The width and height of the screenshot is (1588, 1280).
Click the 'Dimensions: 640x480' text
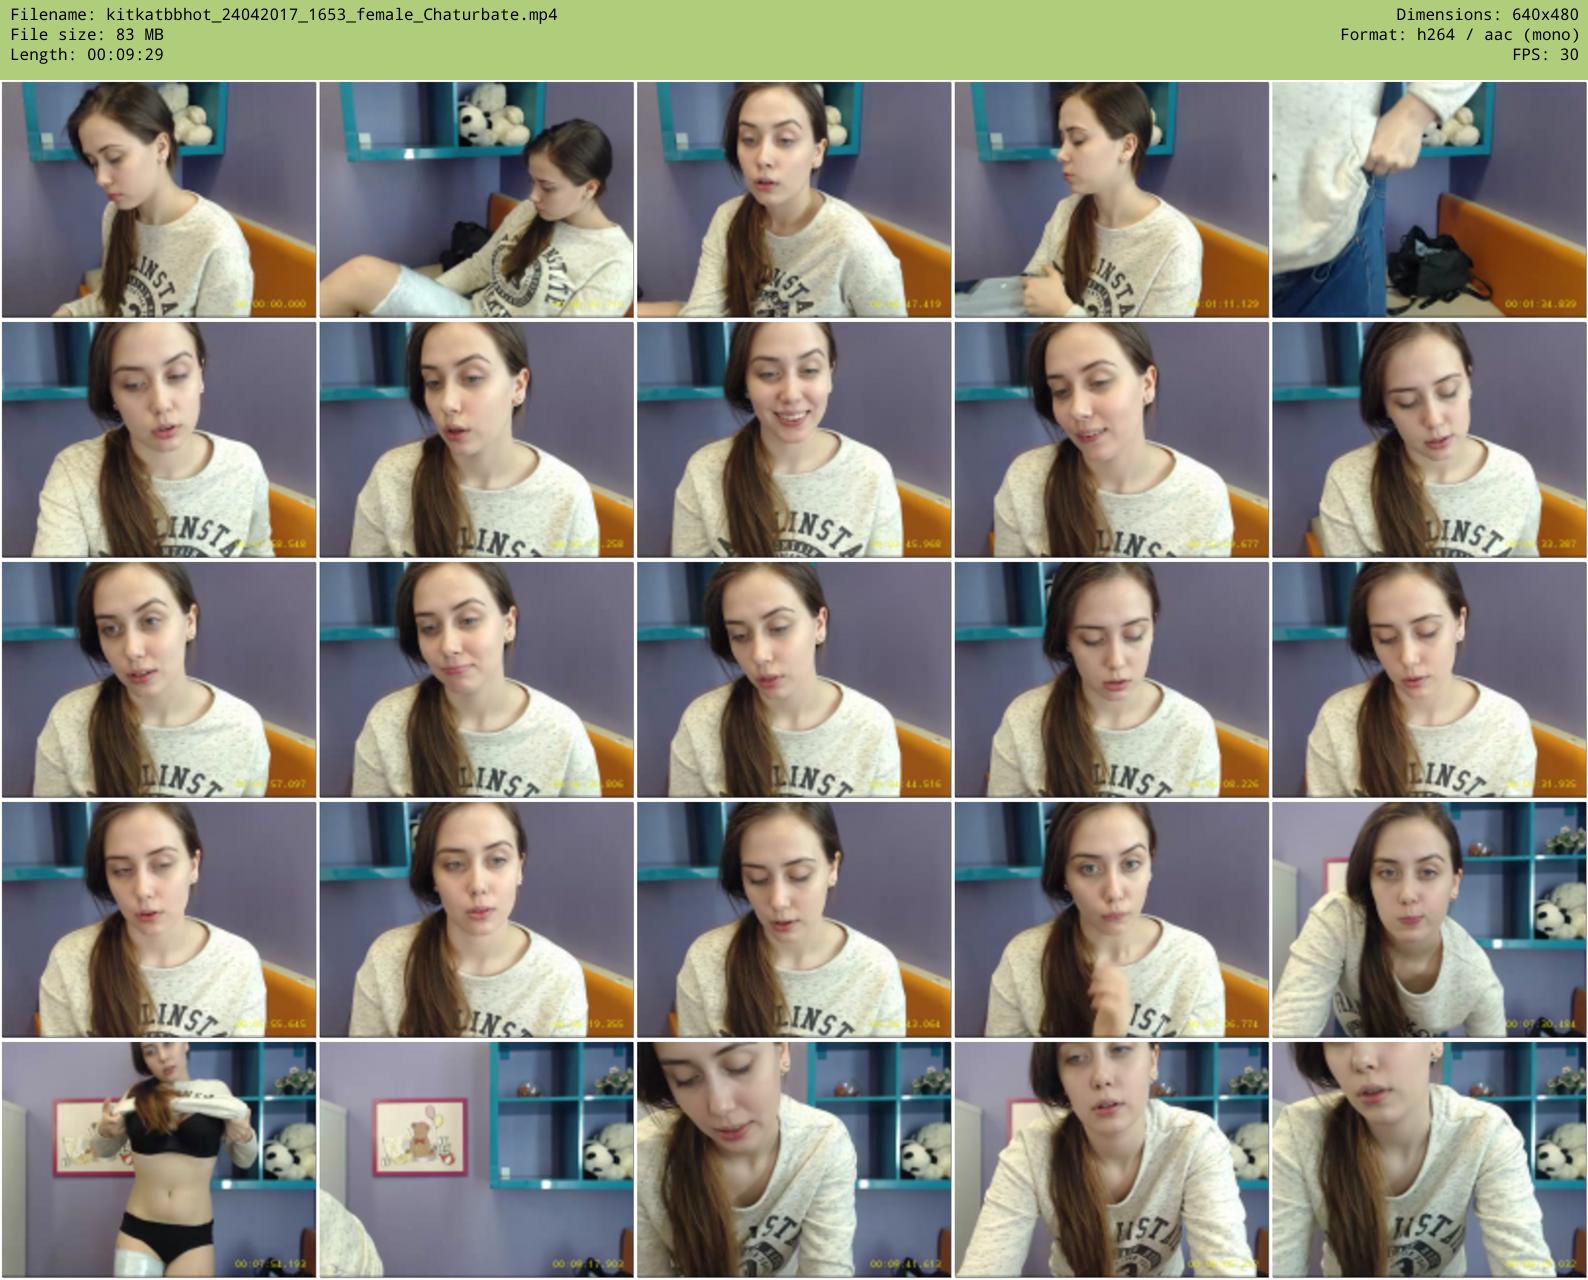click(1487, 14)
